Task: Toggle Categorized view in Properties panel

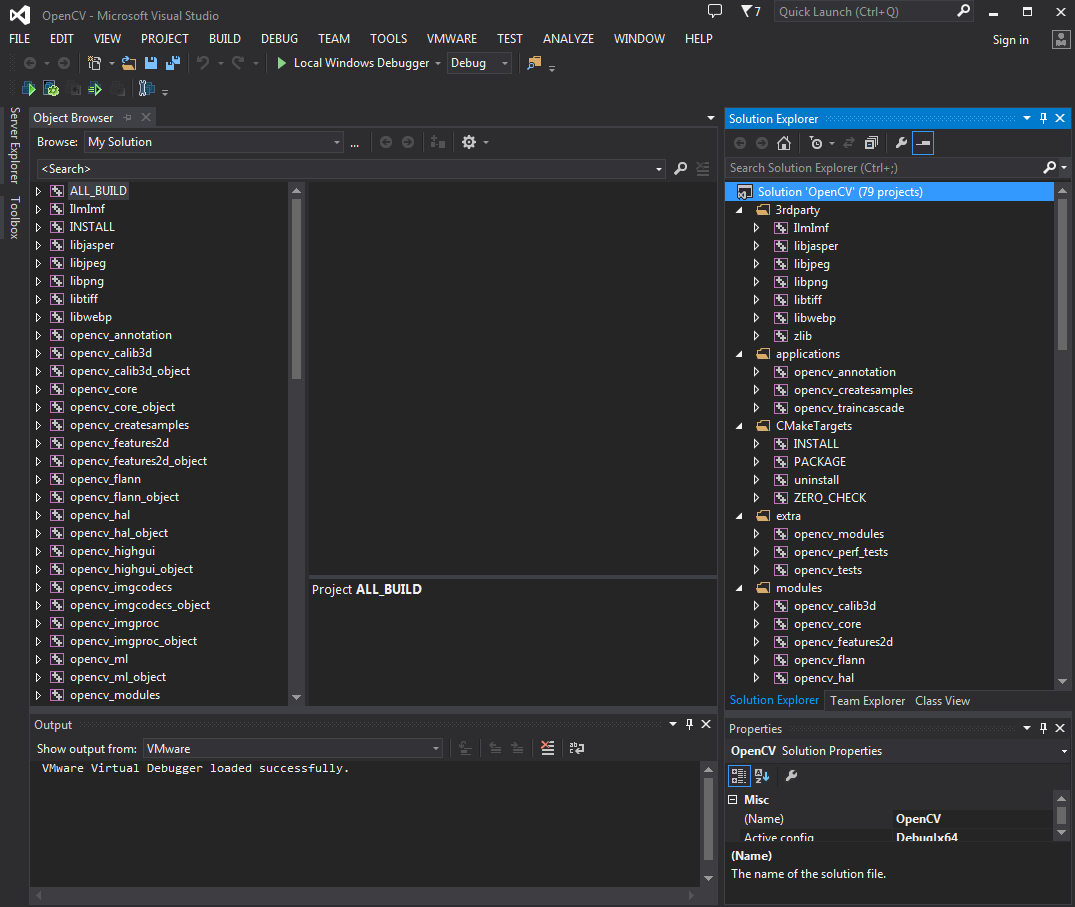Action: coord(739,775)
